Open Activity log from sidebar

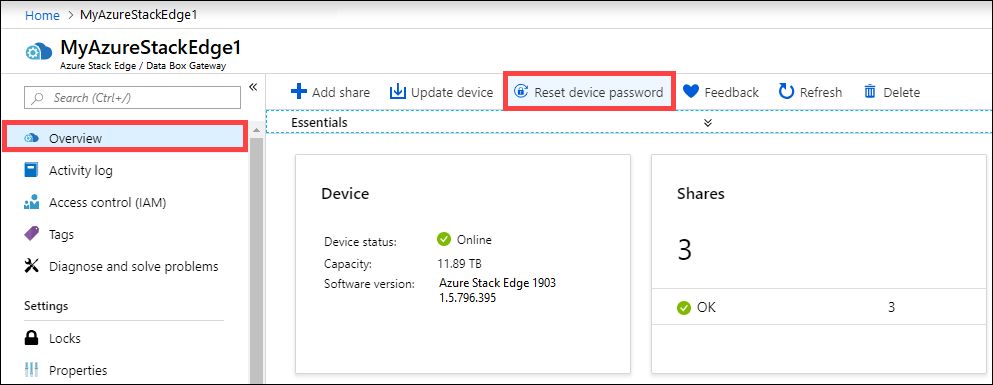(80, 170)
